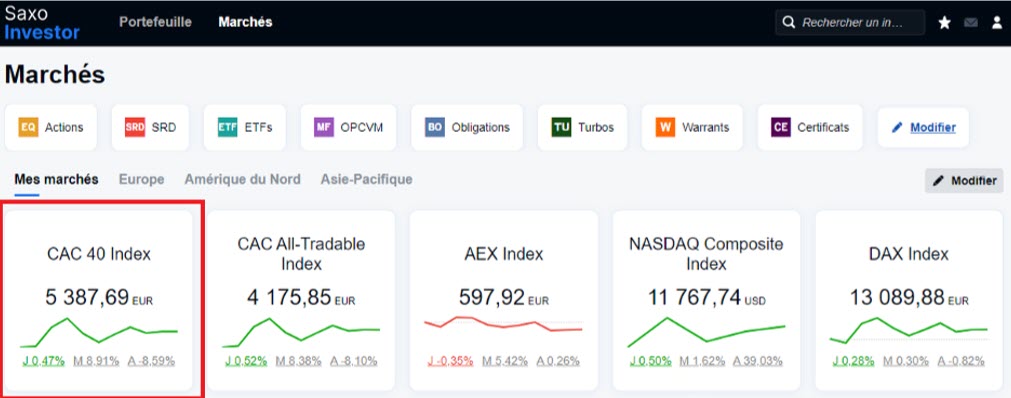Open the OPCVM funds tile
The image size is (1011, 398).
click(x=348, y=127)
